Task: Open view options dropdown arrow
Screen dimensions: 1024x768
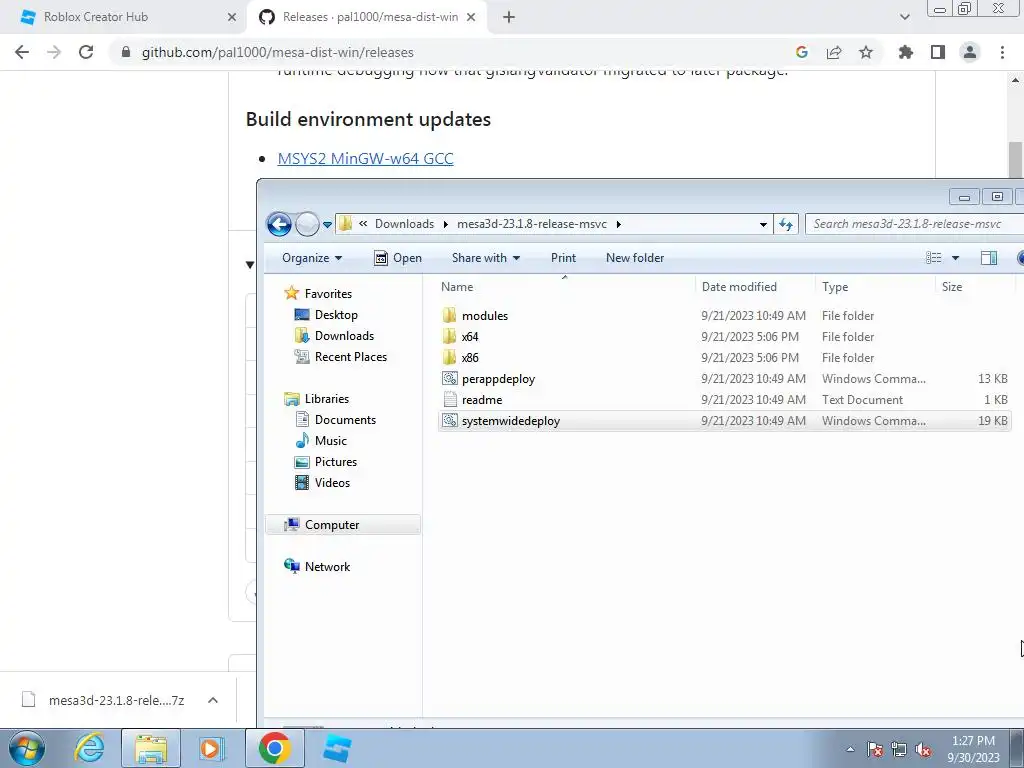Action: coord(955,258)
